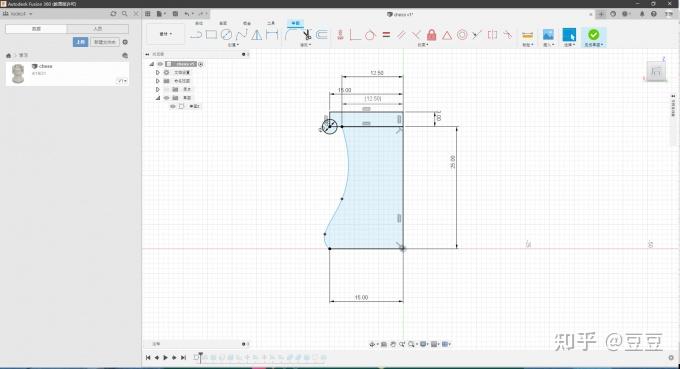Apply the Perpendicular constraint
The image size is (680, 369).
pos(416,35)
